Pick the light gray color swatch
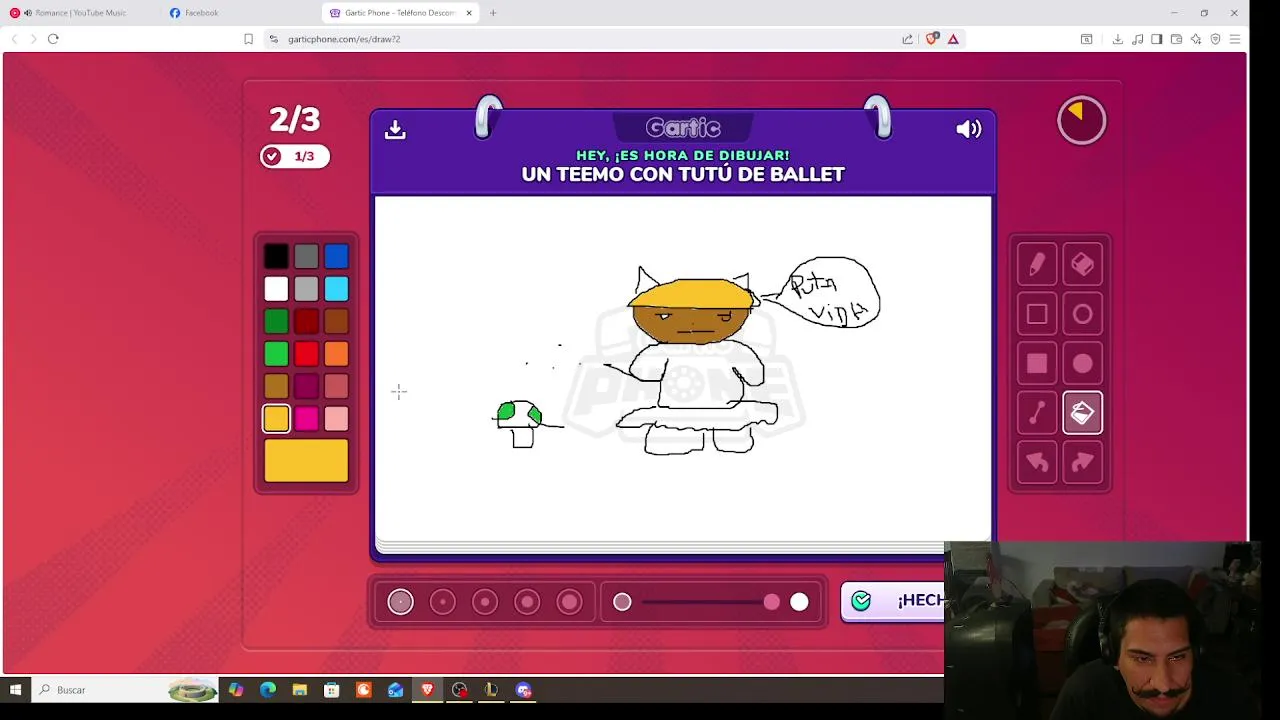The image size is (1280, 720). (306, 289)
